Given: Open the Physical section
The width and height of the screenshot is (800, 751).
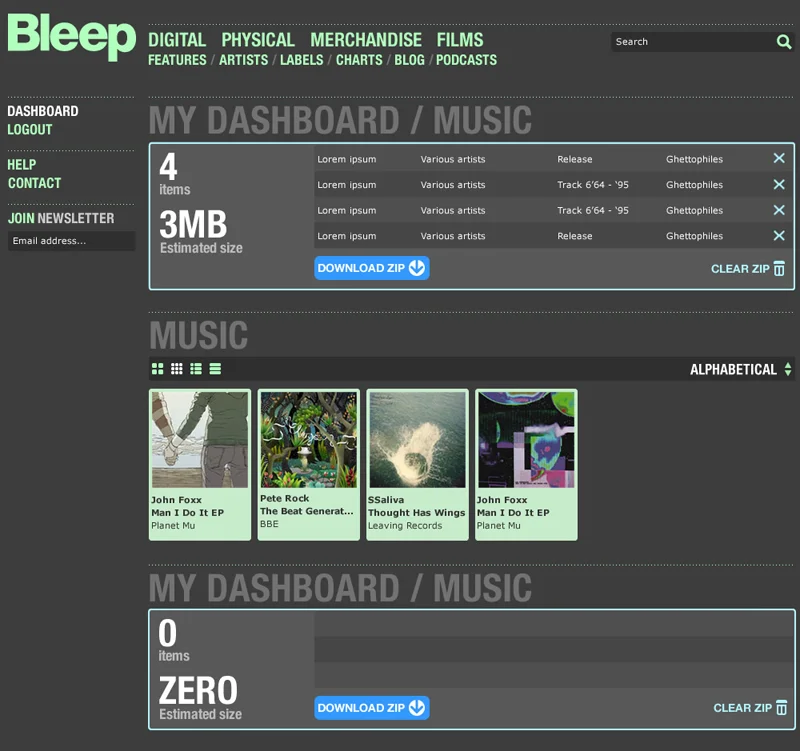Looking at the screenshot, I should coord(258,40).
